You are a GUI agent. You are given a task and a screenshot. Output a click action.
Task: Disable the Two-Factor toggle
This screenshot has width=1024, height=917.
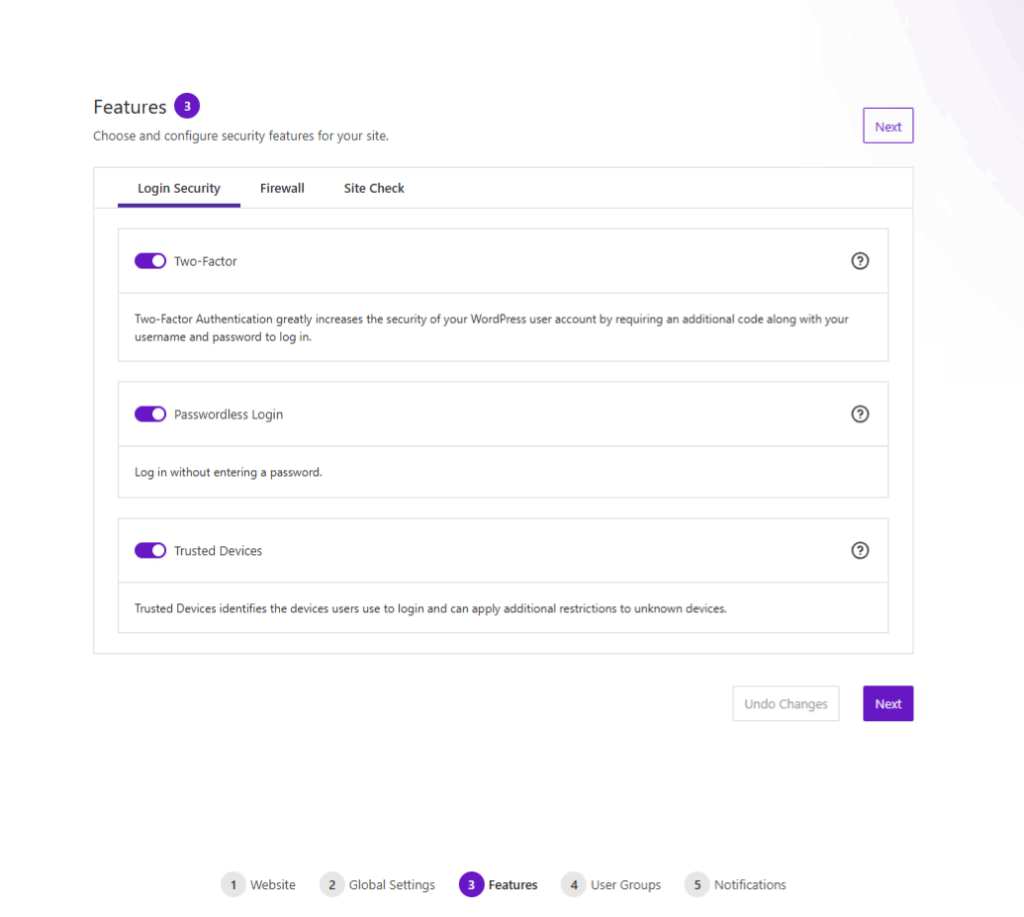(150, 261)
